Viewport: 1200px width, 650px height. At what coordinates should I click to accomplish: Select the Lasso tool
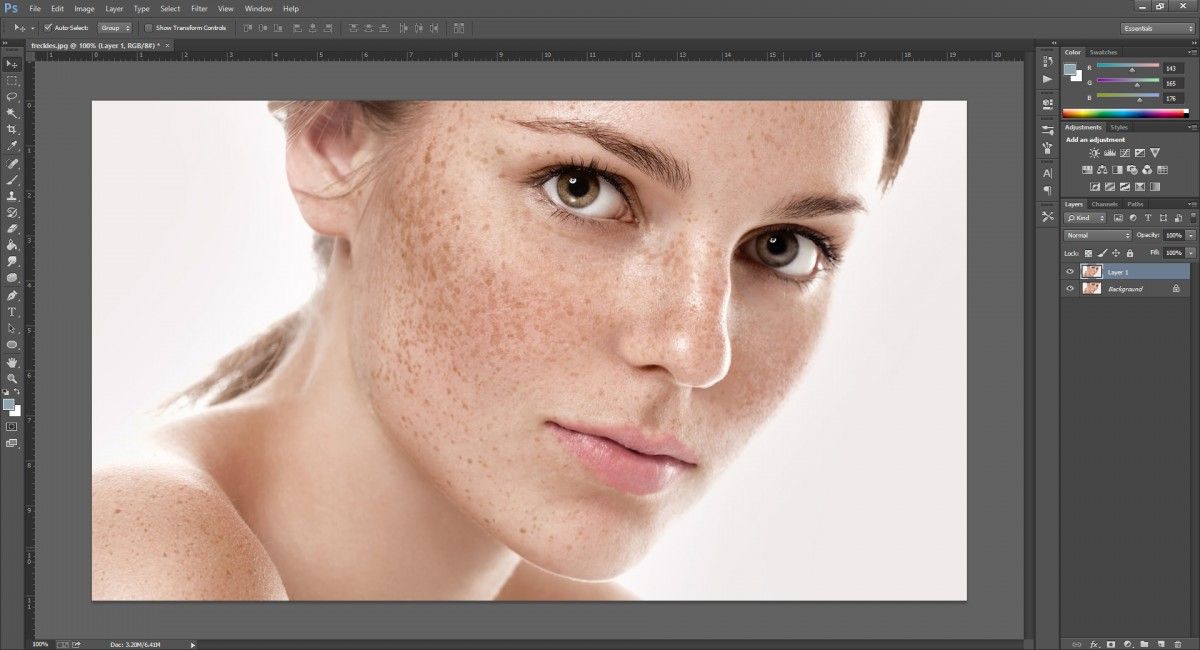click(x=12, y=95)
